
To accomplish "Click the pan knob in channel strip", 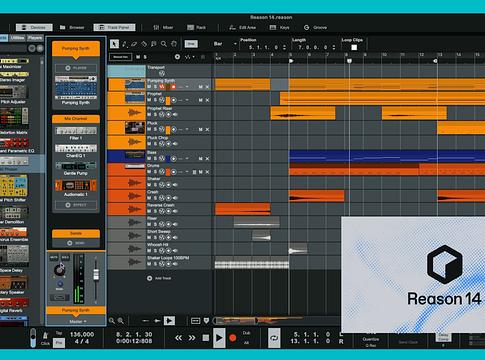I will (59, 269).
